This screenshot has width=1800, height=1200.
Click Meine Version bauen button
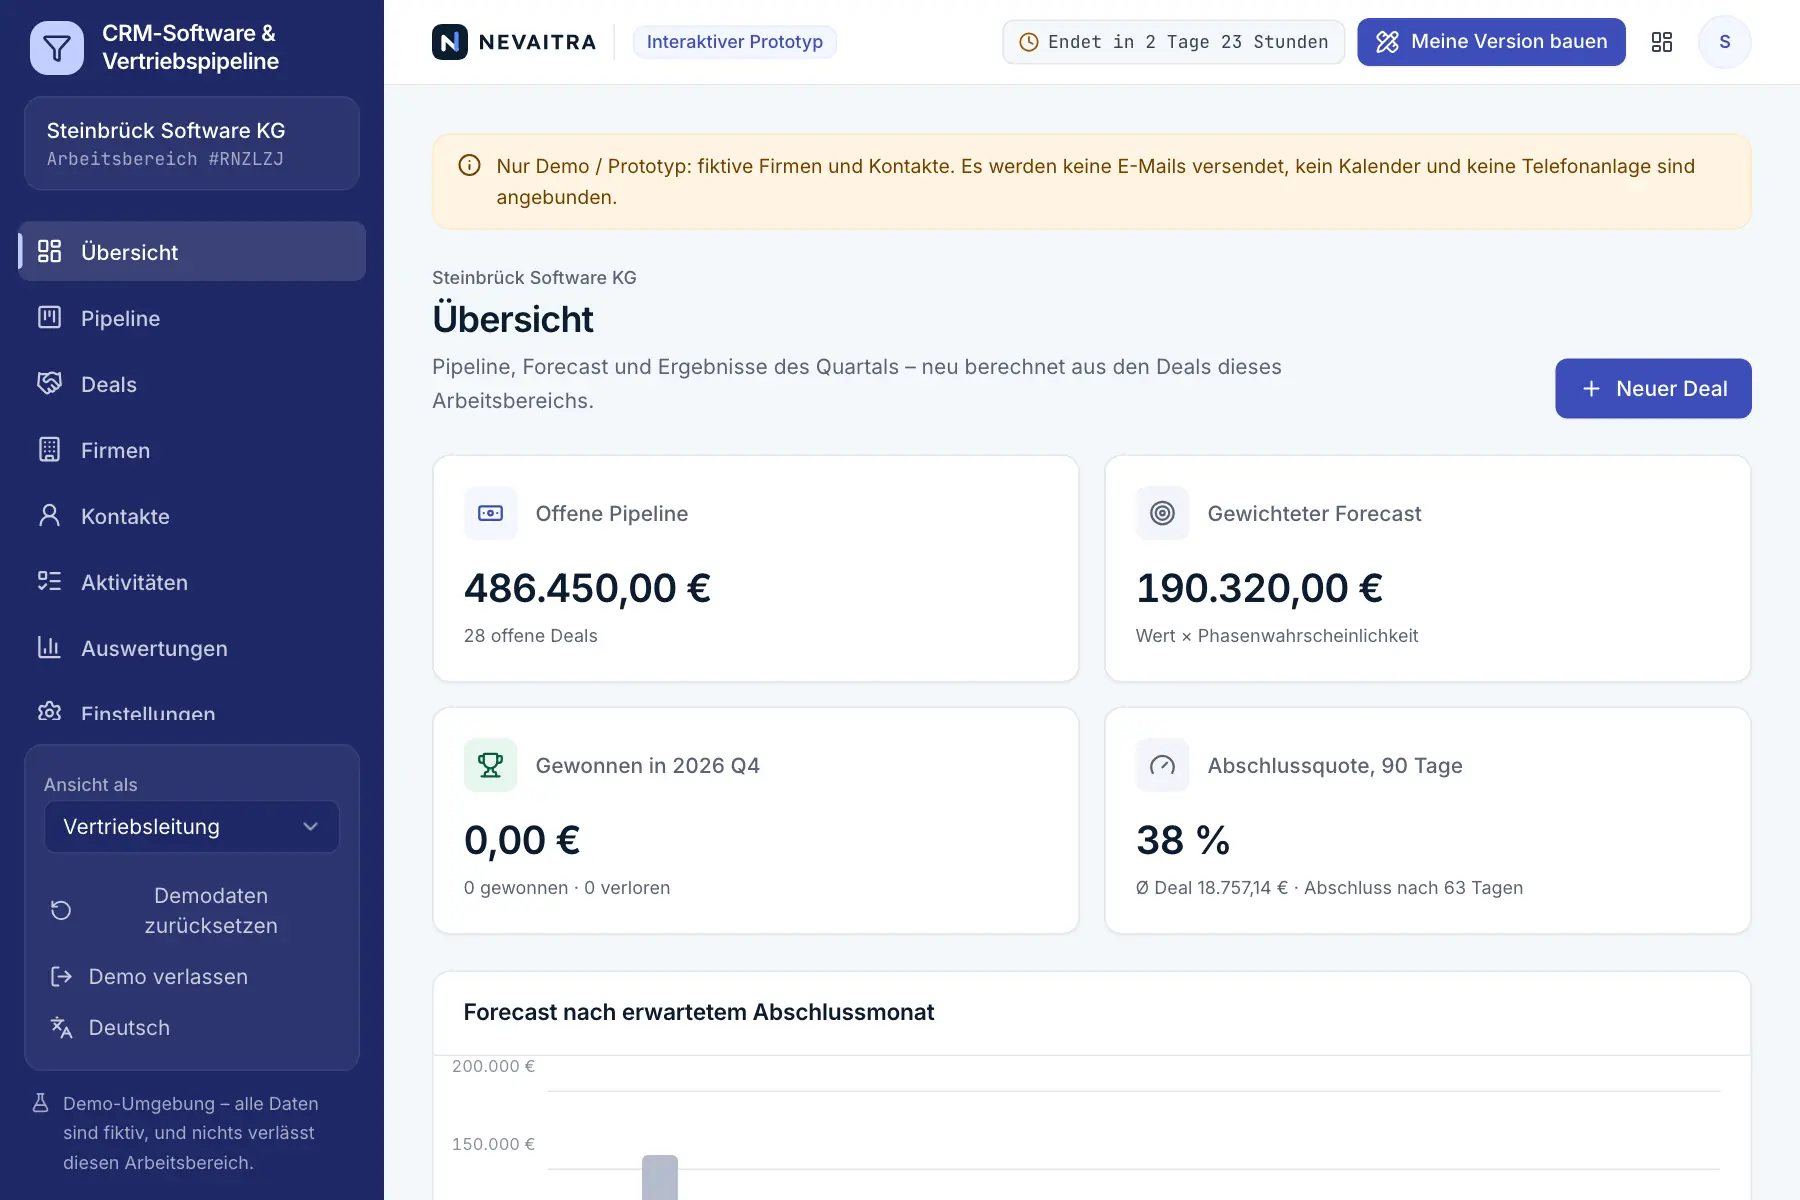(1491, 42)
